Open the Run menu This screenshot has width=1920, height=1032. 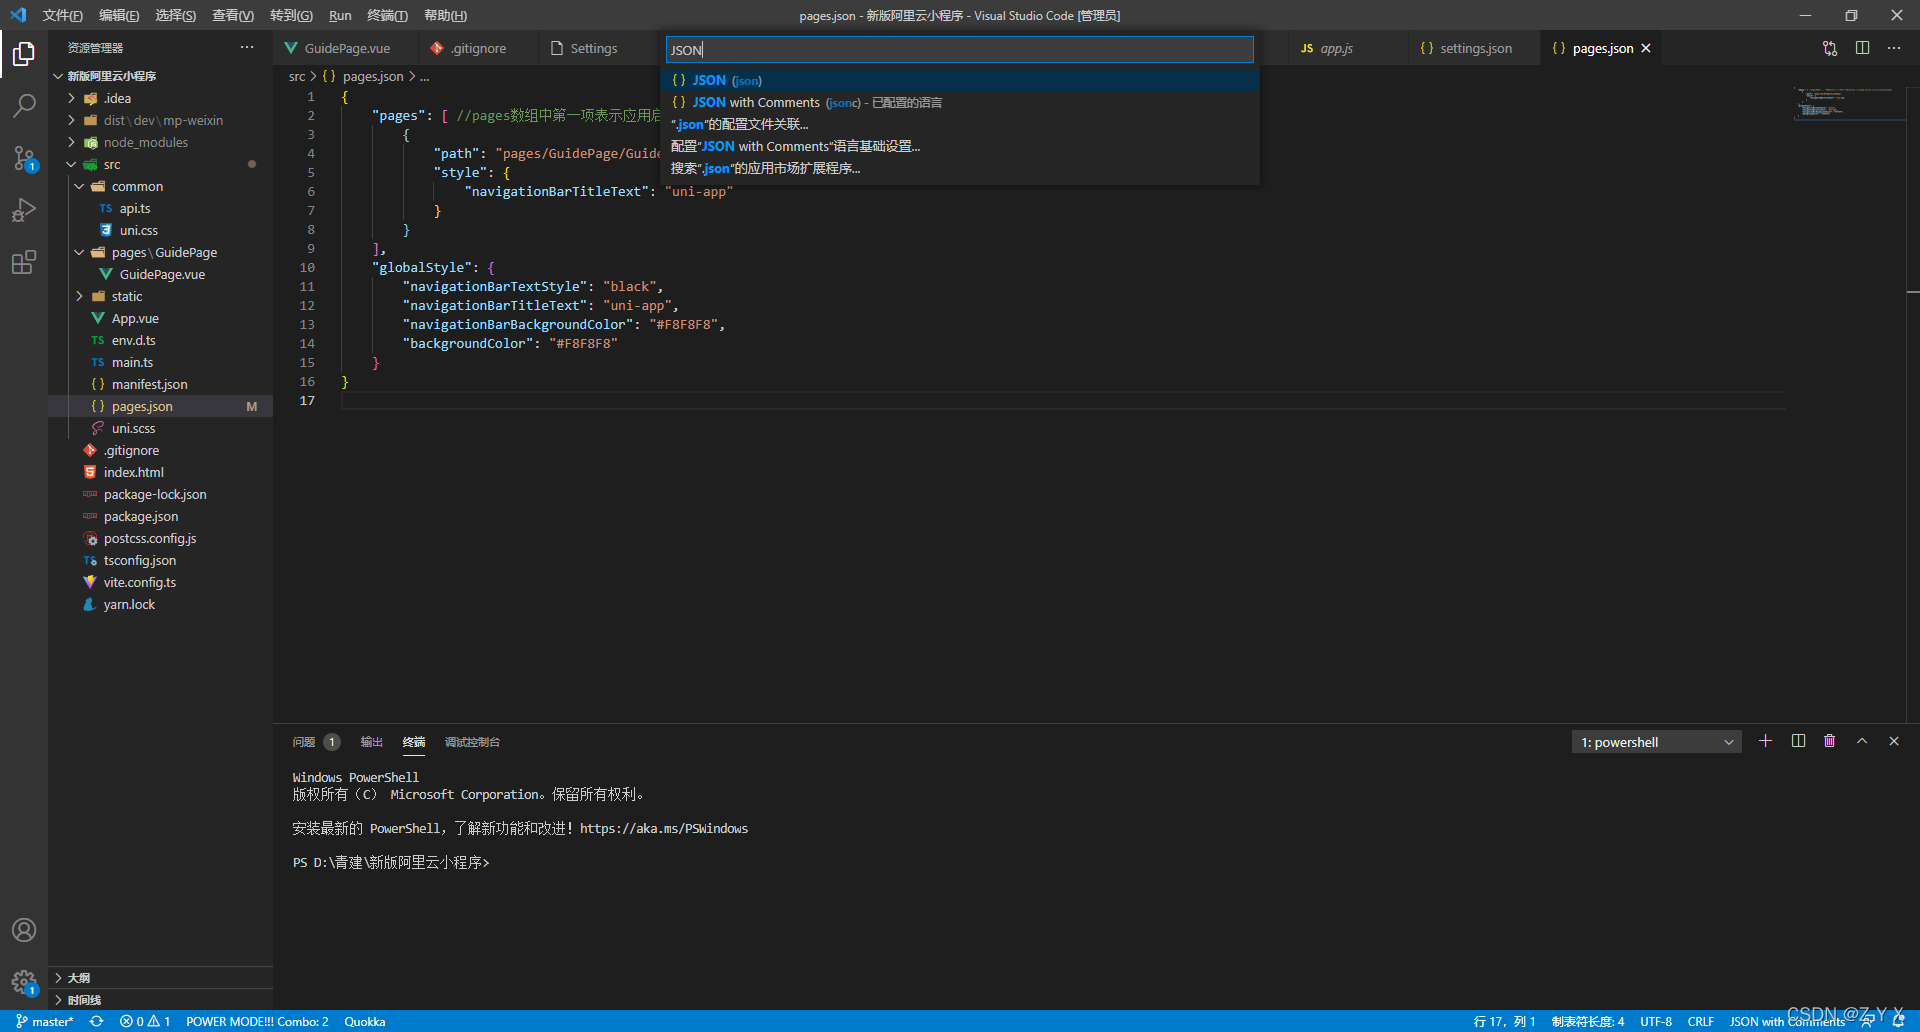pos(340,15)
